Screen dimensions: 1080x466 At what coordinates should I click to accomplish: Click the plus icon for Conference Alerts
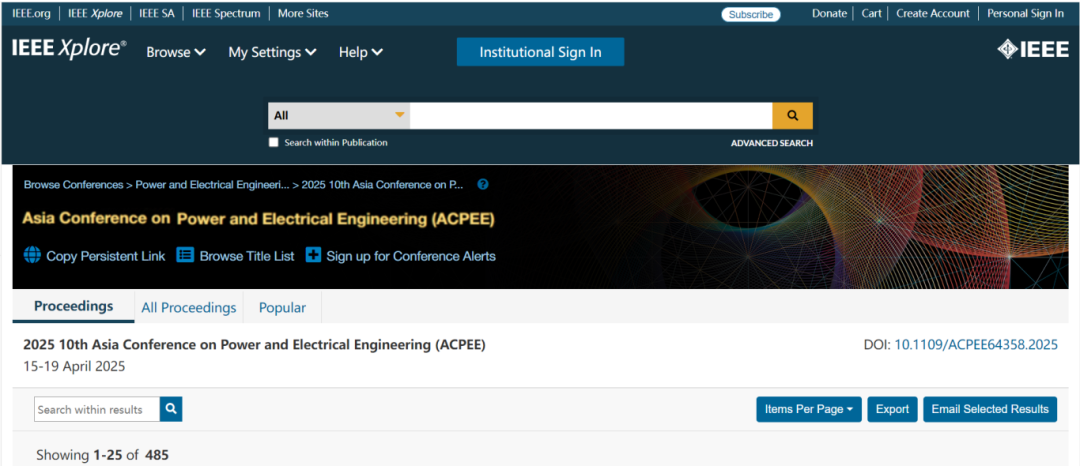[x=313, y=255]
